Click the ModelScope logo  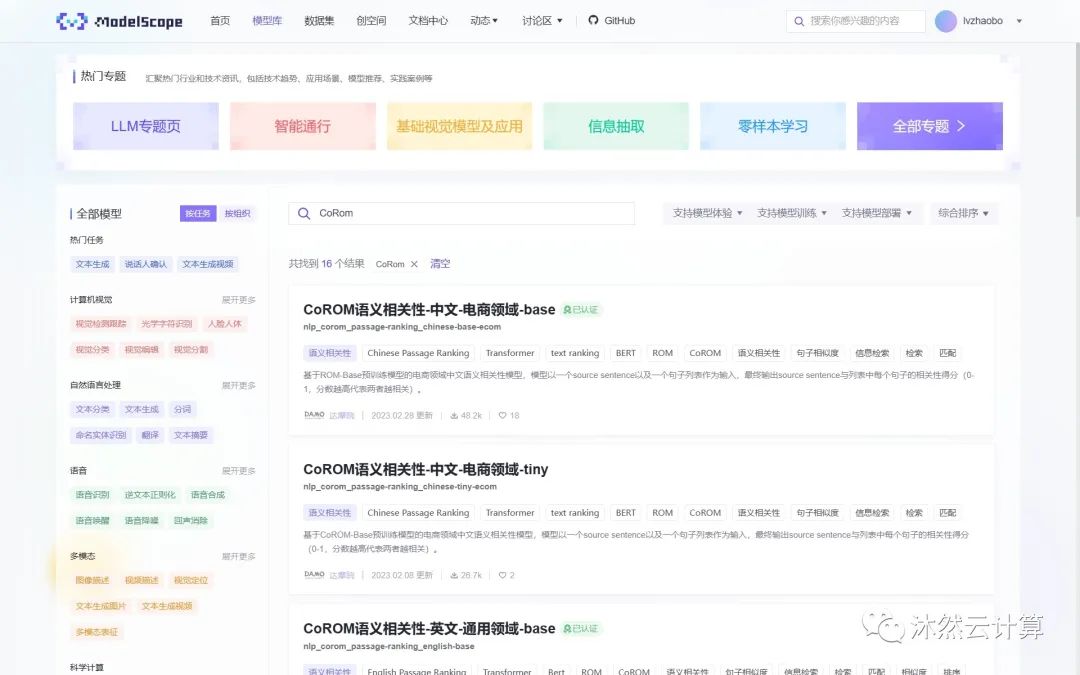click(x=119, y=21)
